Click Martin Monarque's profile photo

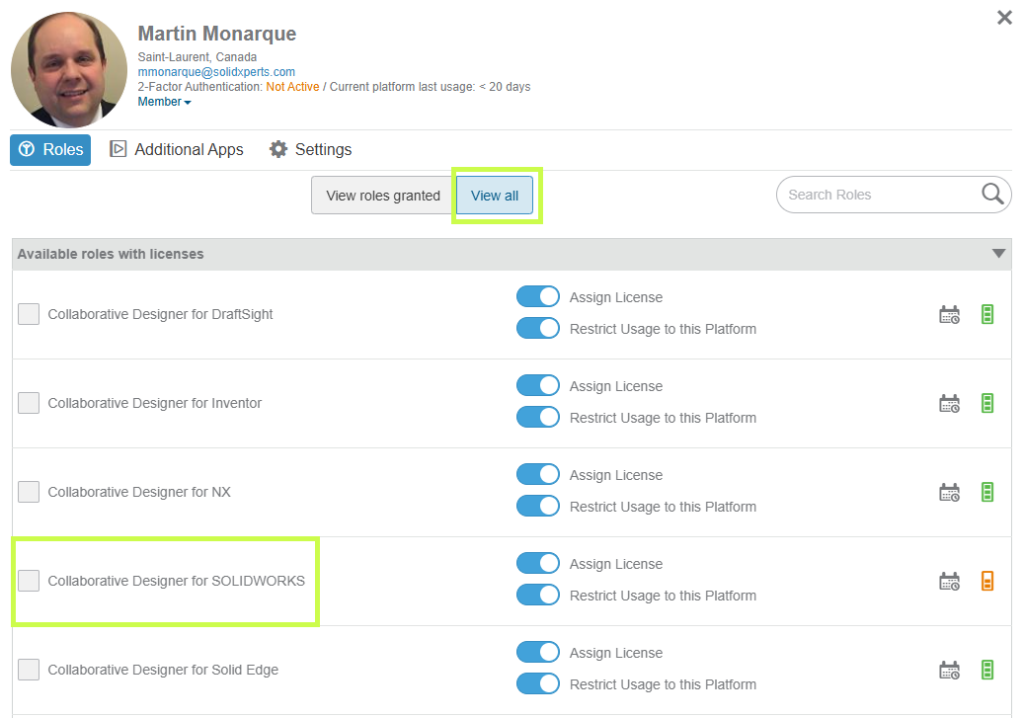click(x=69, y=69)
